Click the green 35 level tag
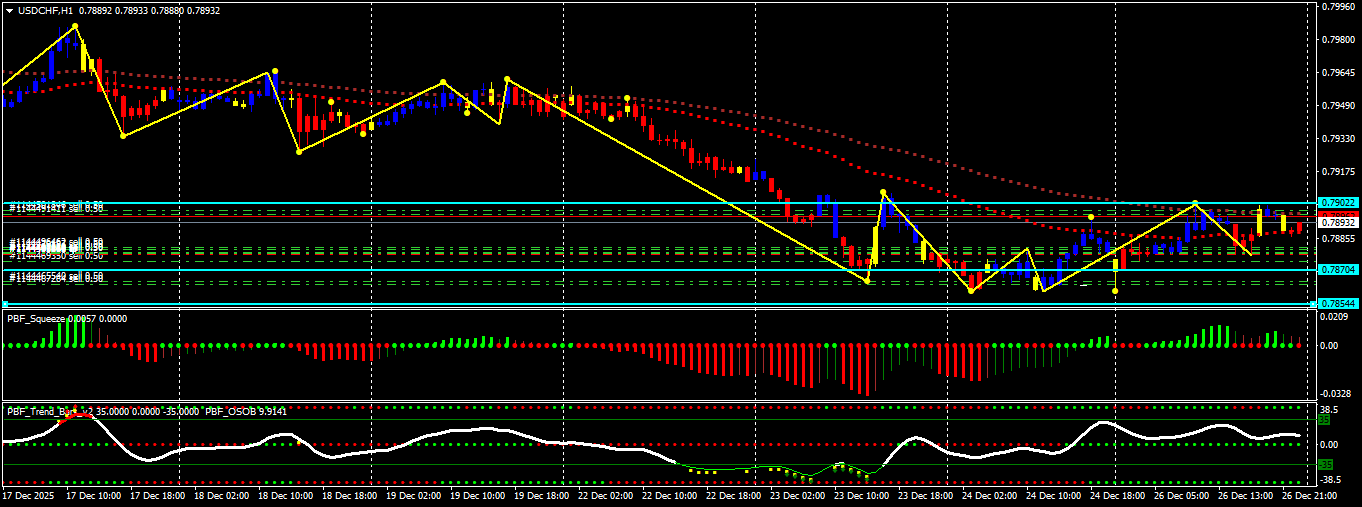The width and height of the screenshot is (1362, 507). point(1325,421)
